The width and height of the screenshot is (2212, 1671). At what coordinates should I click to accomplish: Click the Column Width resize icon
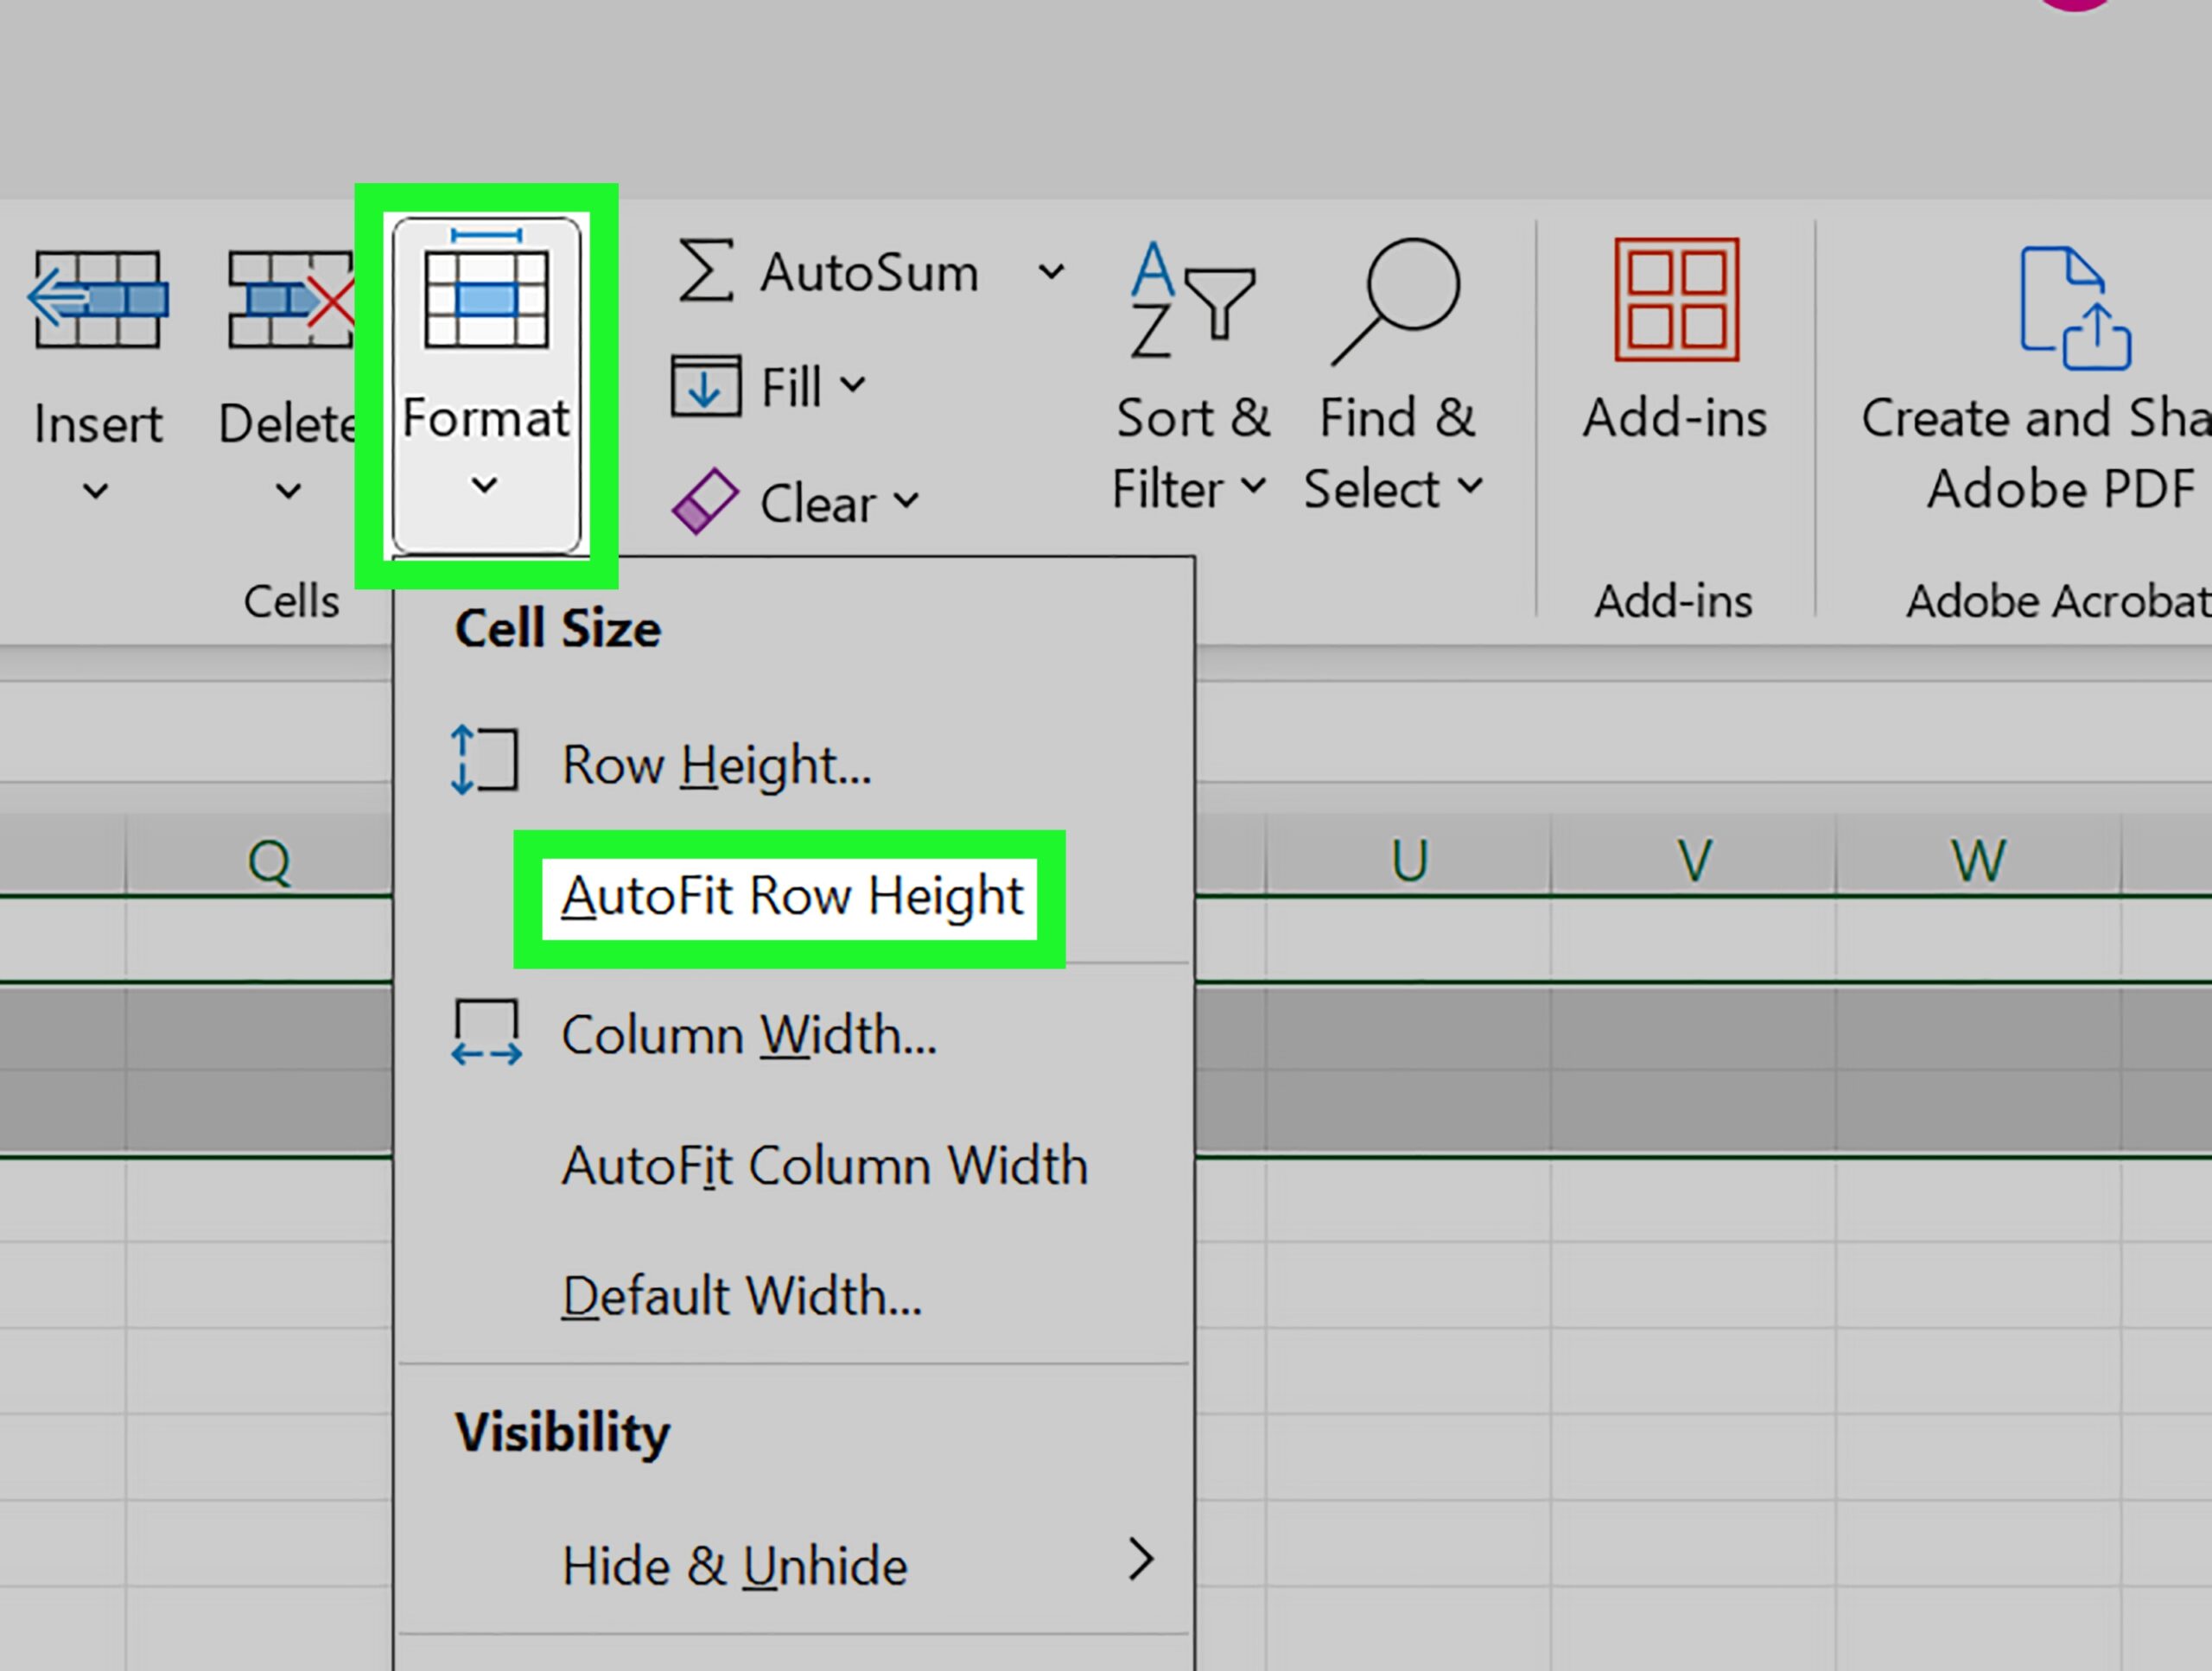[x=486, y=1032]
